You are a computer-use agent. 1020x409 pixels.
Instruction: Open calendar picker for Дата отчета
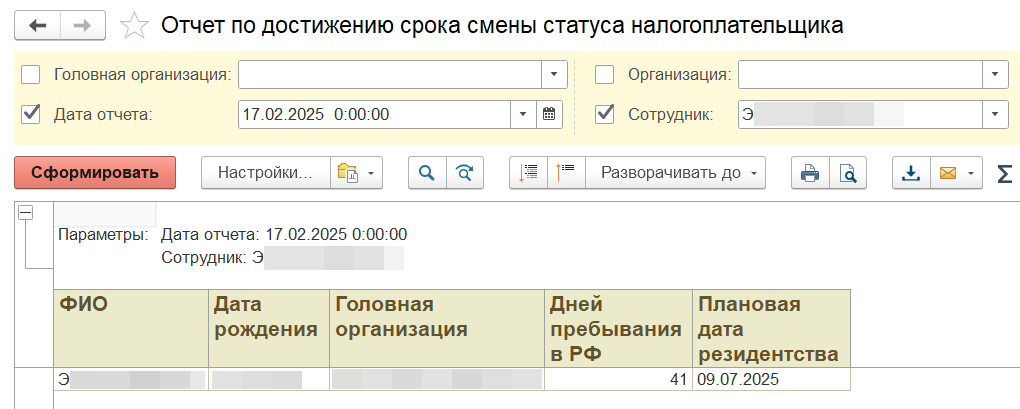click(550, 114)
